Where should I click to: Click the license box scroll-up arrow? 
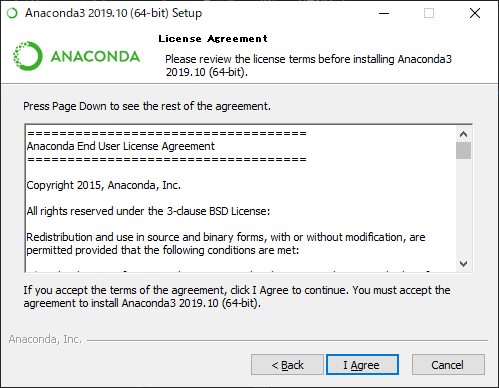463,134
